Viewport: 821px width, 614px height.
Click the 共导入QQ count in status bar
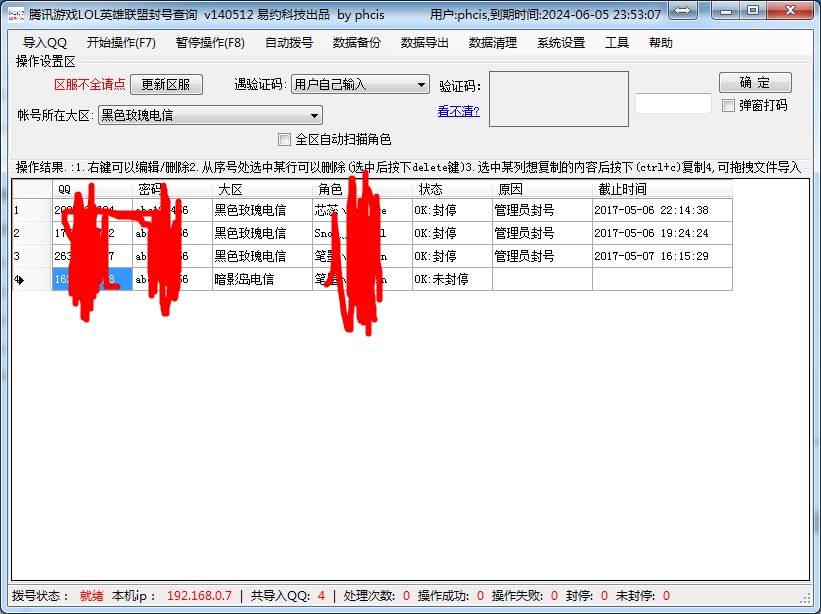point(287,596)
